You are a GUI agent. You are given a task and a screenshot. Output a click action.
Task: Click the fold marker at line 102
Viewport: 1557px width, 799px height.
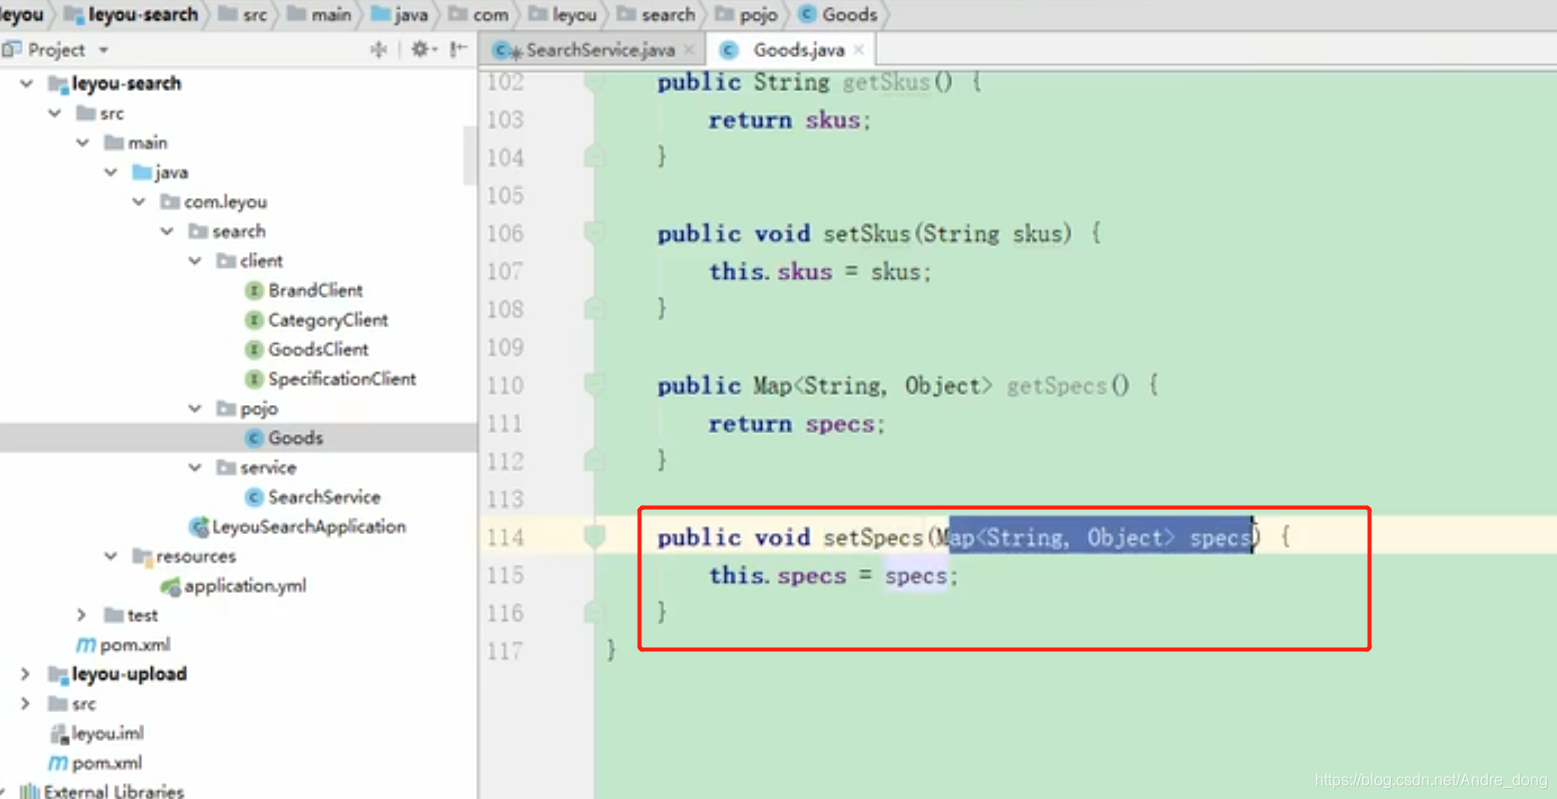click(595, 82)
